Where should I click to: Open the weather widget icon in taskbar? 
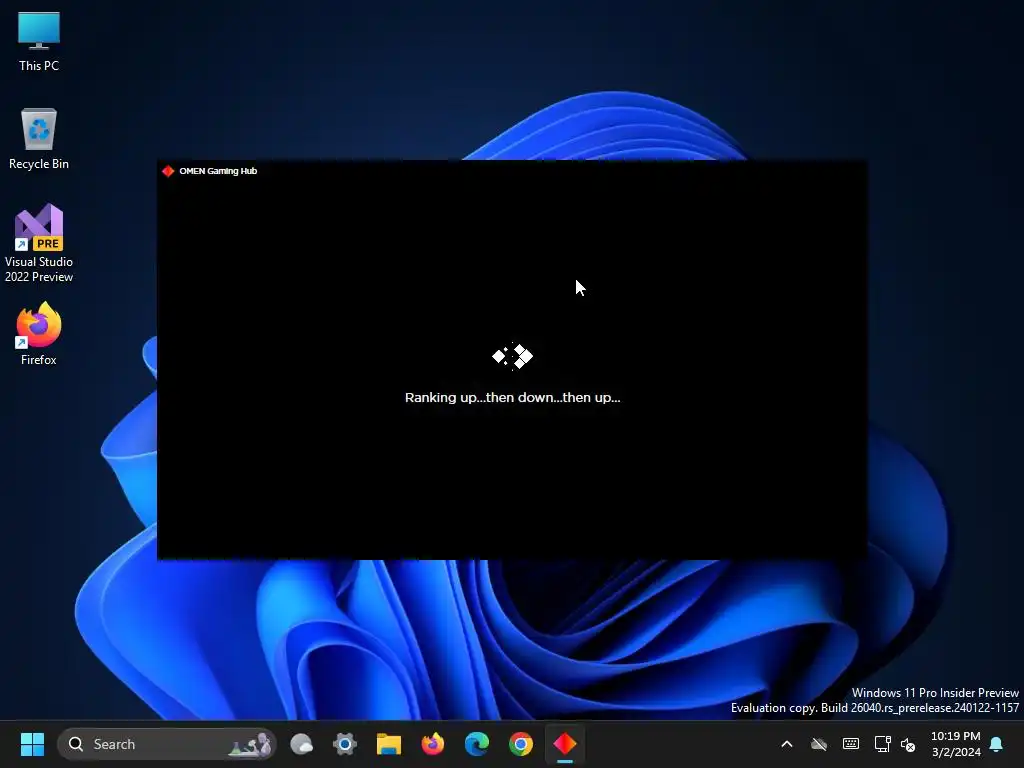[301, 744]
